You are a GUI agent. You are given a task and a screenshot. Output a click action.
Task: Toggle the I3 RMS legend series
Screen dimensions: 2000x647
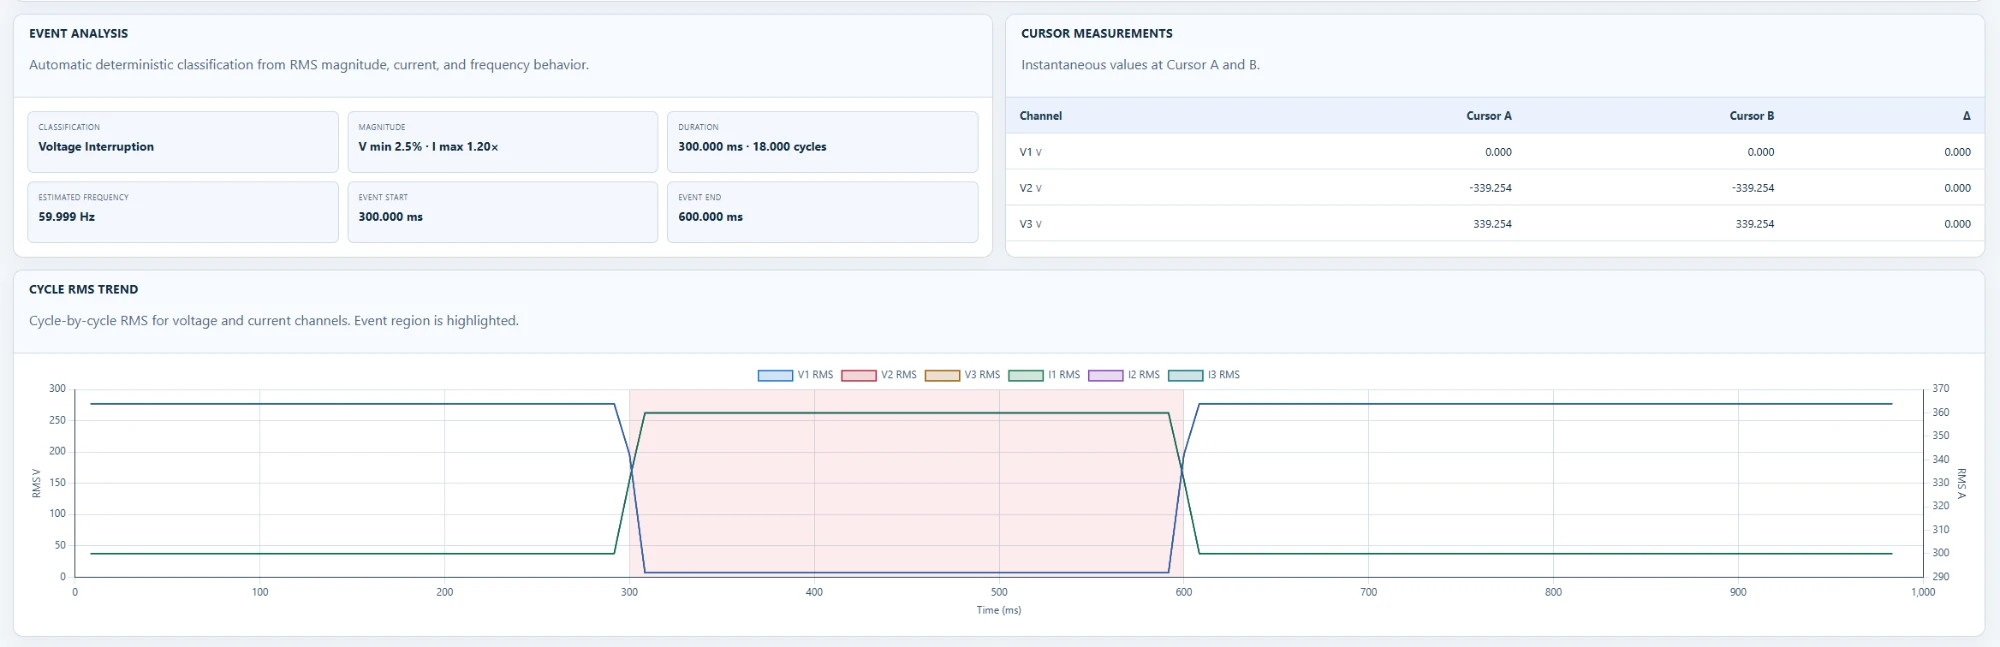tap(1204, 375)
